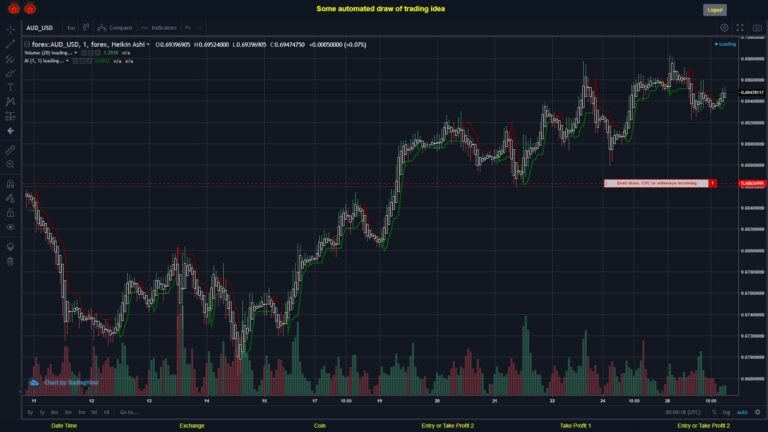This screenshot has width=768, height=432.
Task: Click the Go to... button
Action: pyautogui.click(x=128, y=412)
